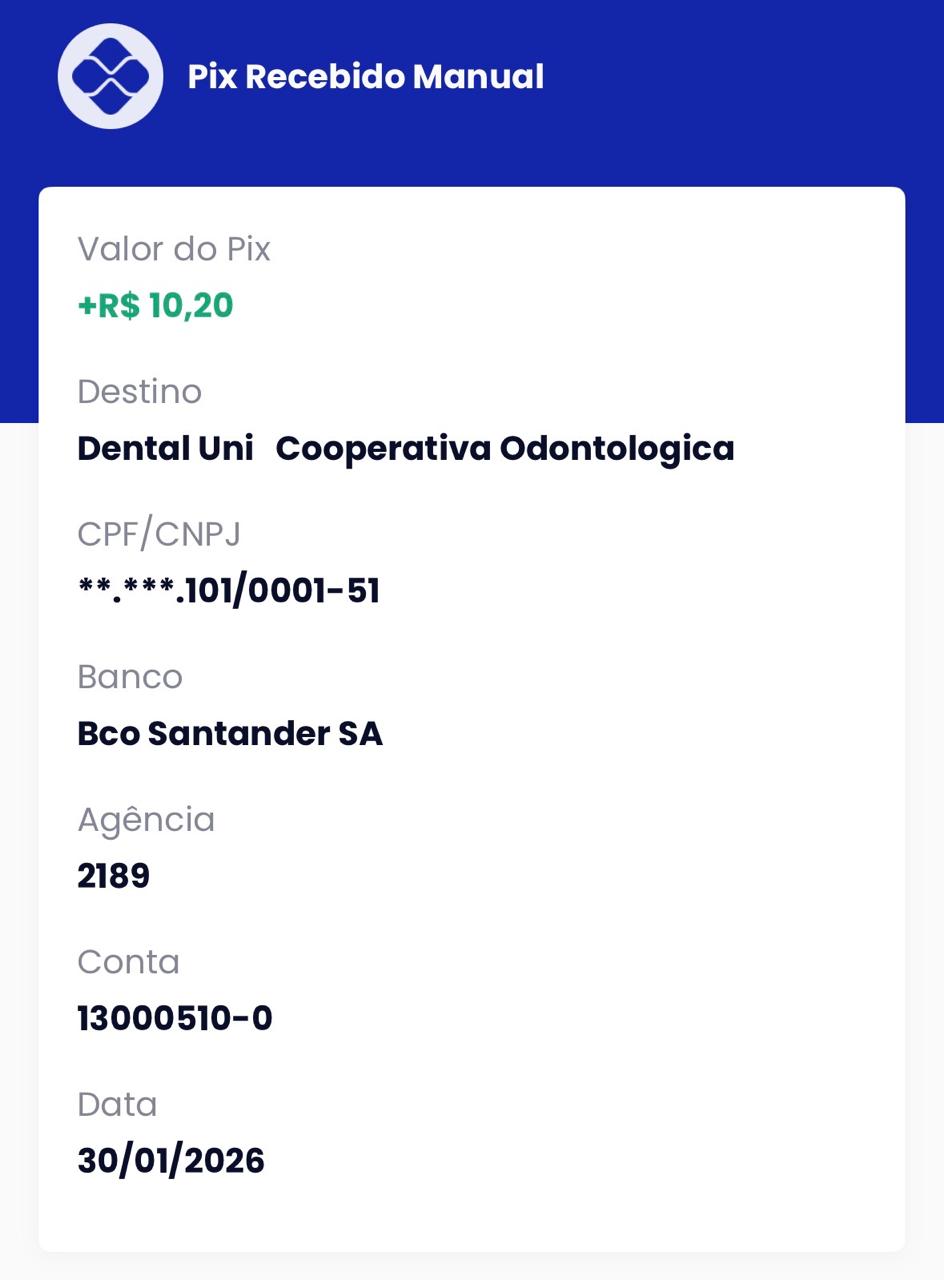Click the 'CPF/CNPJ' label
944x1280 pixels.
pos(159,534)
